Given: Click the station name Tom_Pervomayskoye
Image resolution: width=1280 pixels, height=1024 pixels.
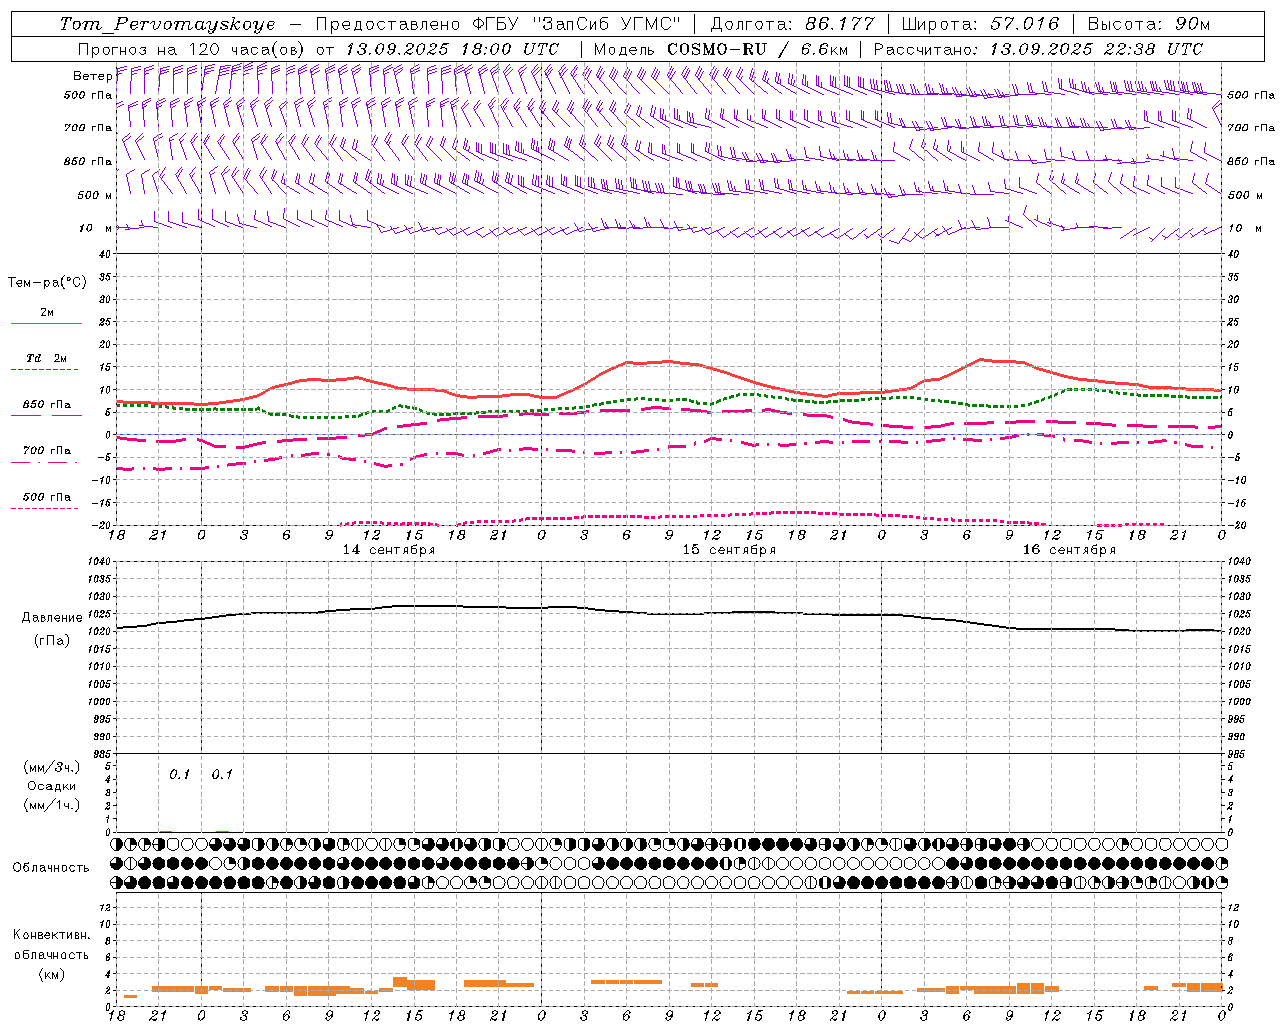Looking at the screenshot, I should tap(168, 24).
